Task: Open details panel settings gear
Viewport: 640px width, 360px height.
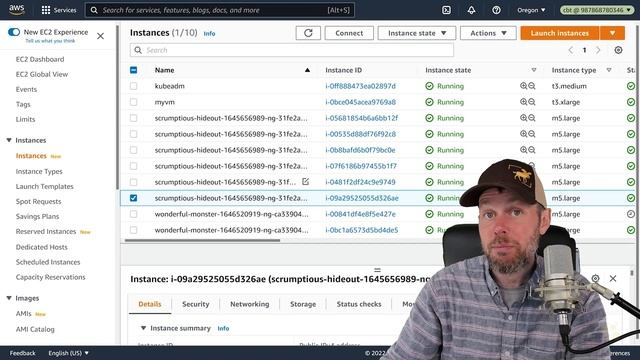Action: [596, 278]
